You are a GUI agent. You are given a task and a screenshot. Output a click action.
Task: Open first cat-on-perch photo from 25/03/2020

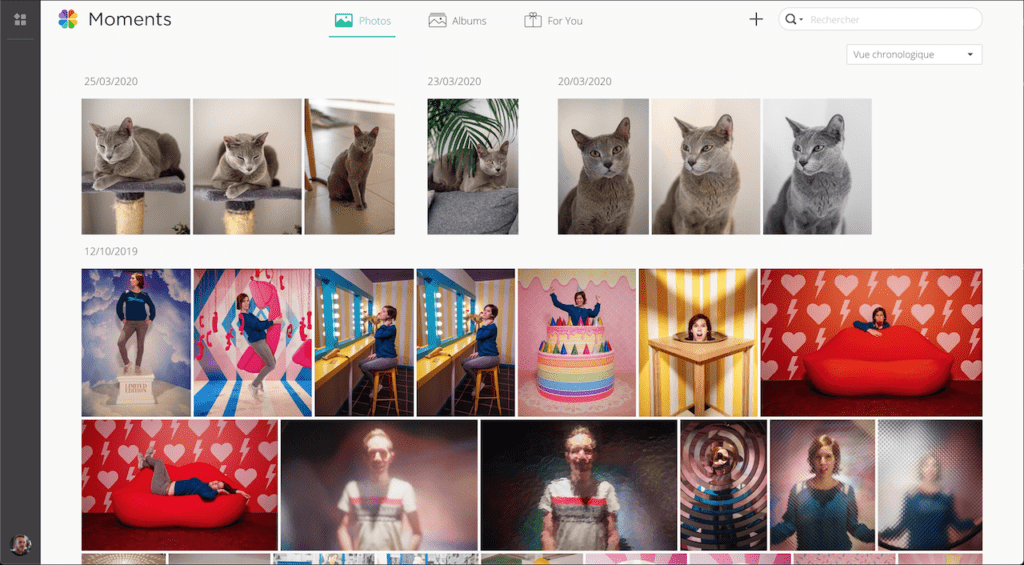click(136, 167)
